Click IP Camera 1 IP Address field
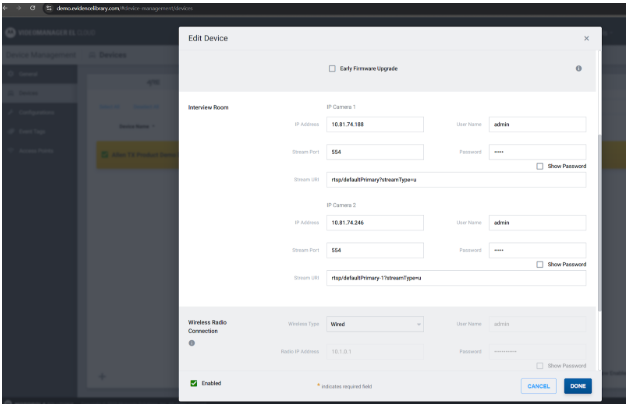This screenshot has height=406, width=626. (x=375, y=125)
